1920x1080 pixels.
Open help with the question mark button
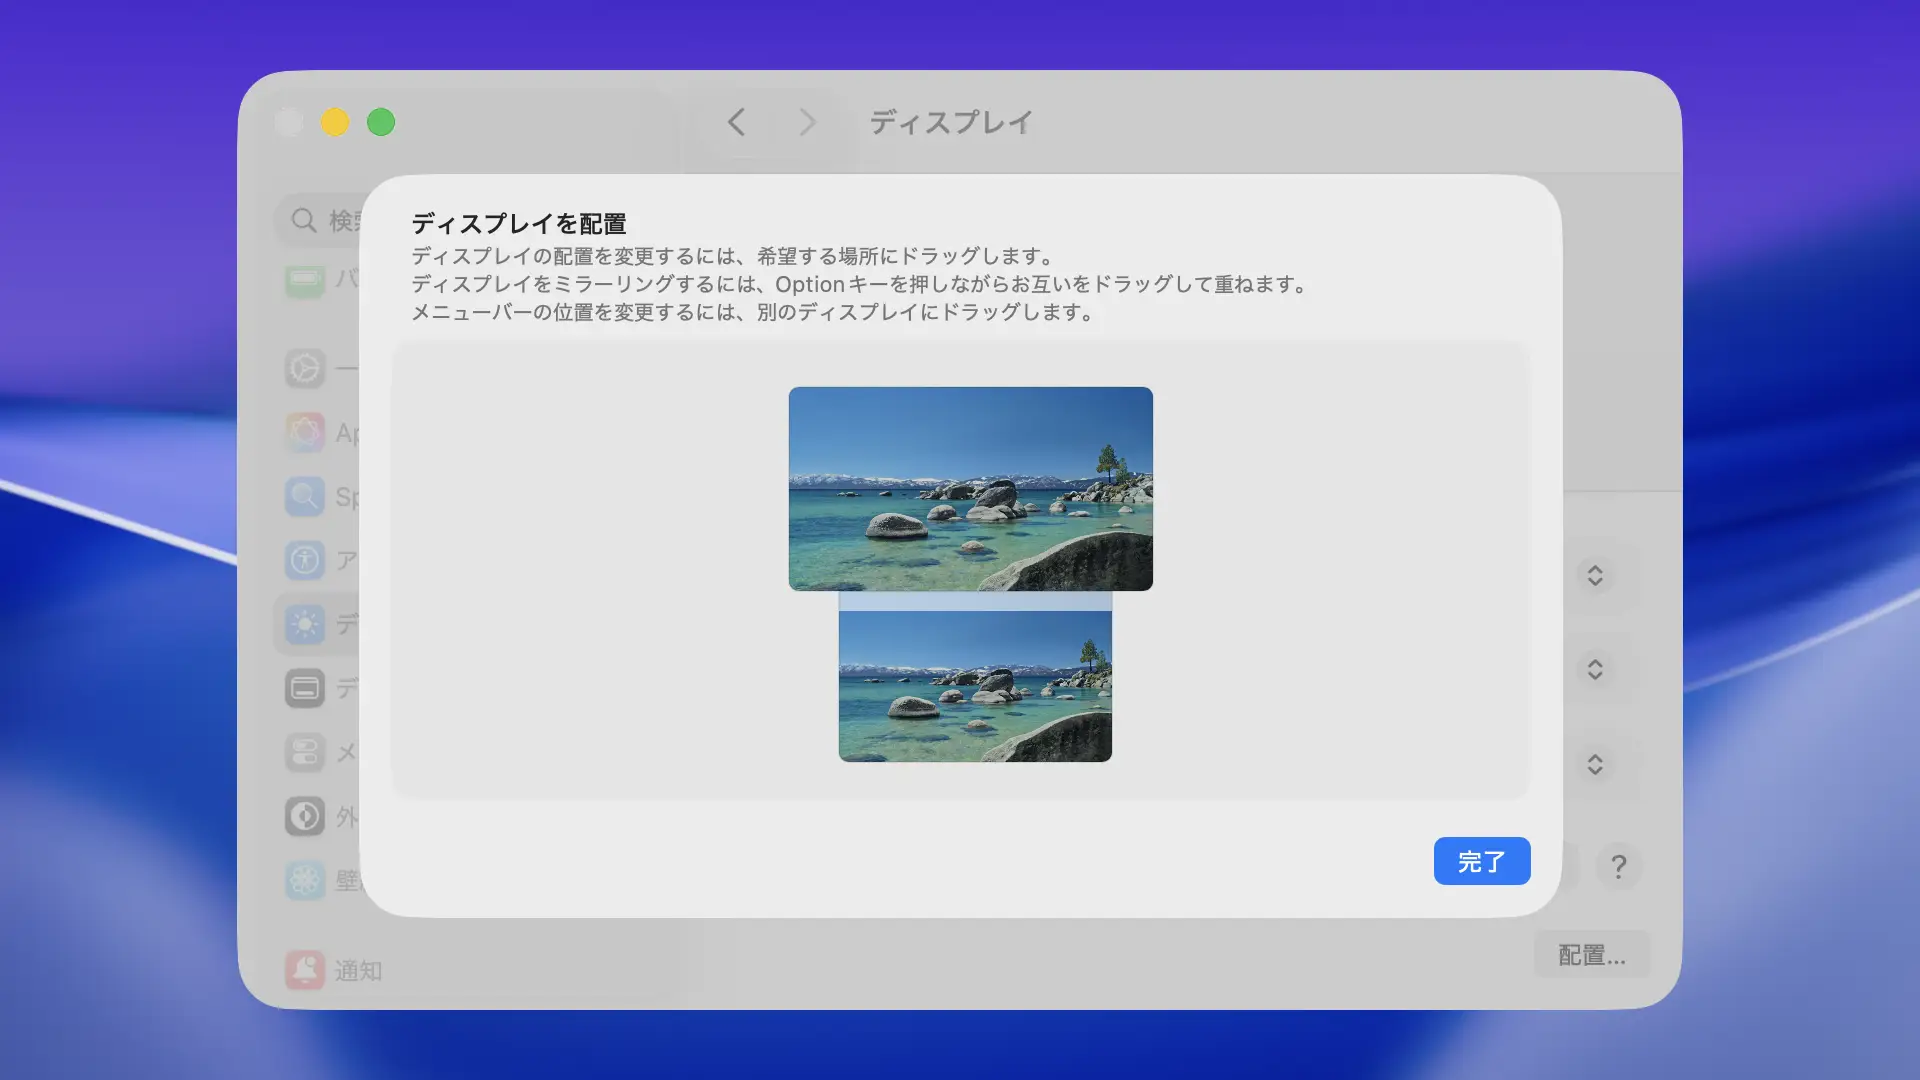point(1618,865)
